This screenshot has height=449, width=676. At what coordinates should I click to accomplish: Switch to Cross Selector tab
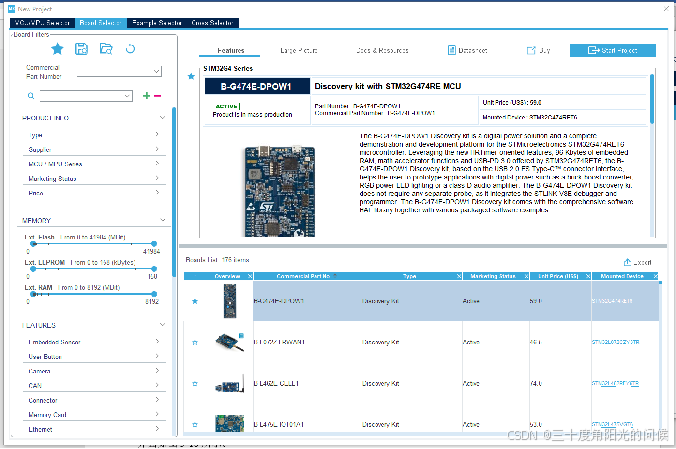pos(212,23)
